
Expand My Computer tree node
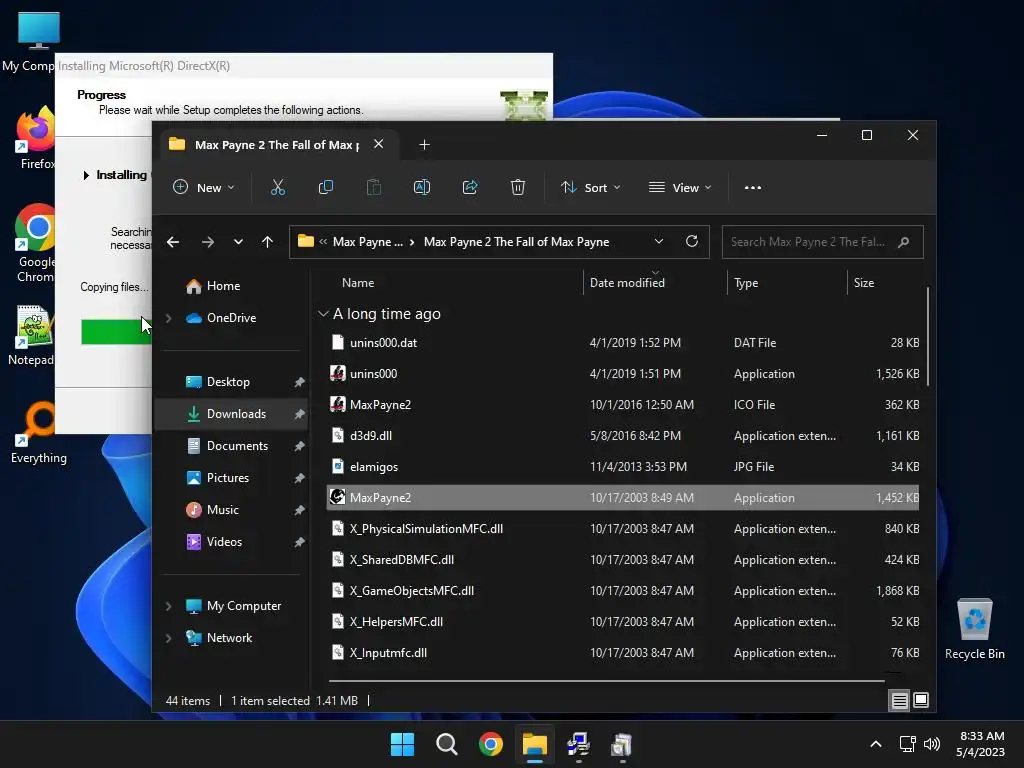point(168,606)
